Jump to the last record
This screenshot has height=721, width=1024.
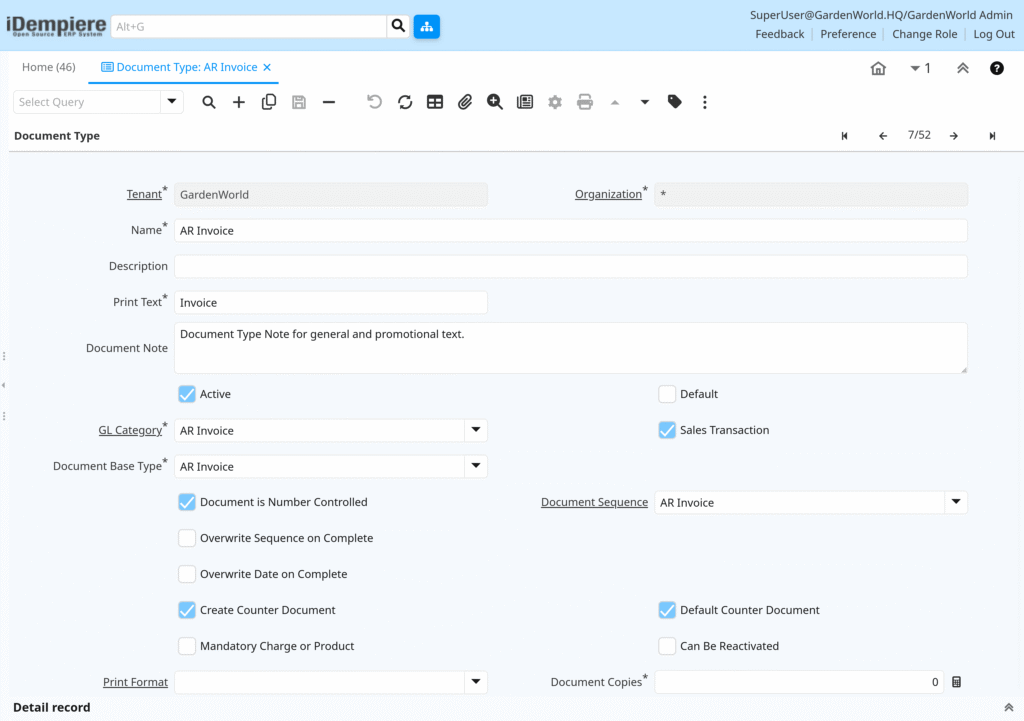coord(992,136)
